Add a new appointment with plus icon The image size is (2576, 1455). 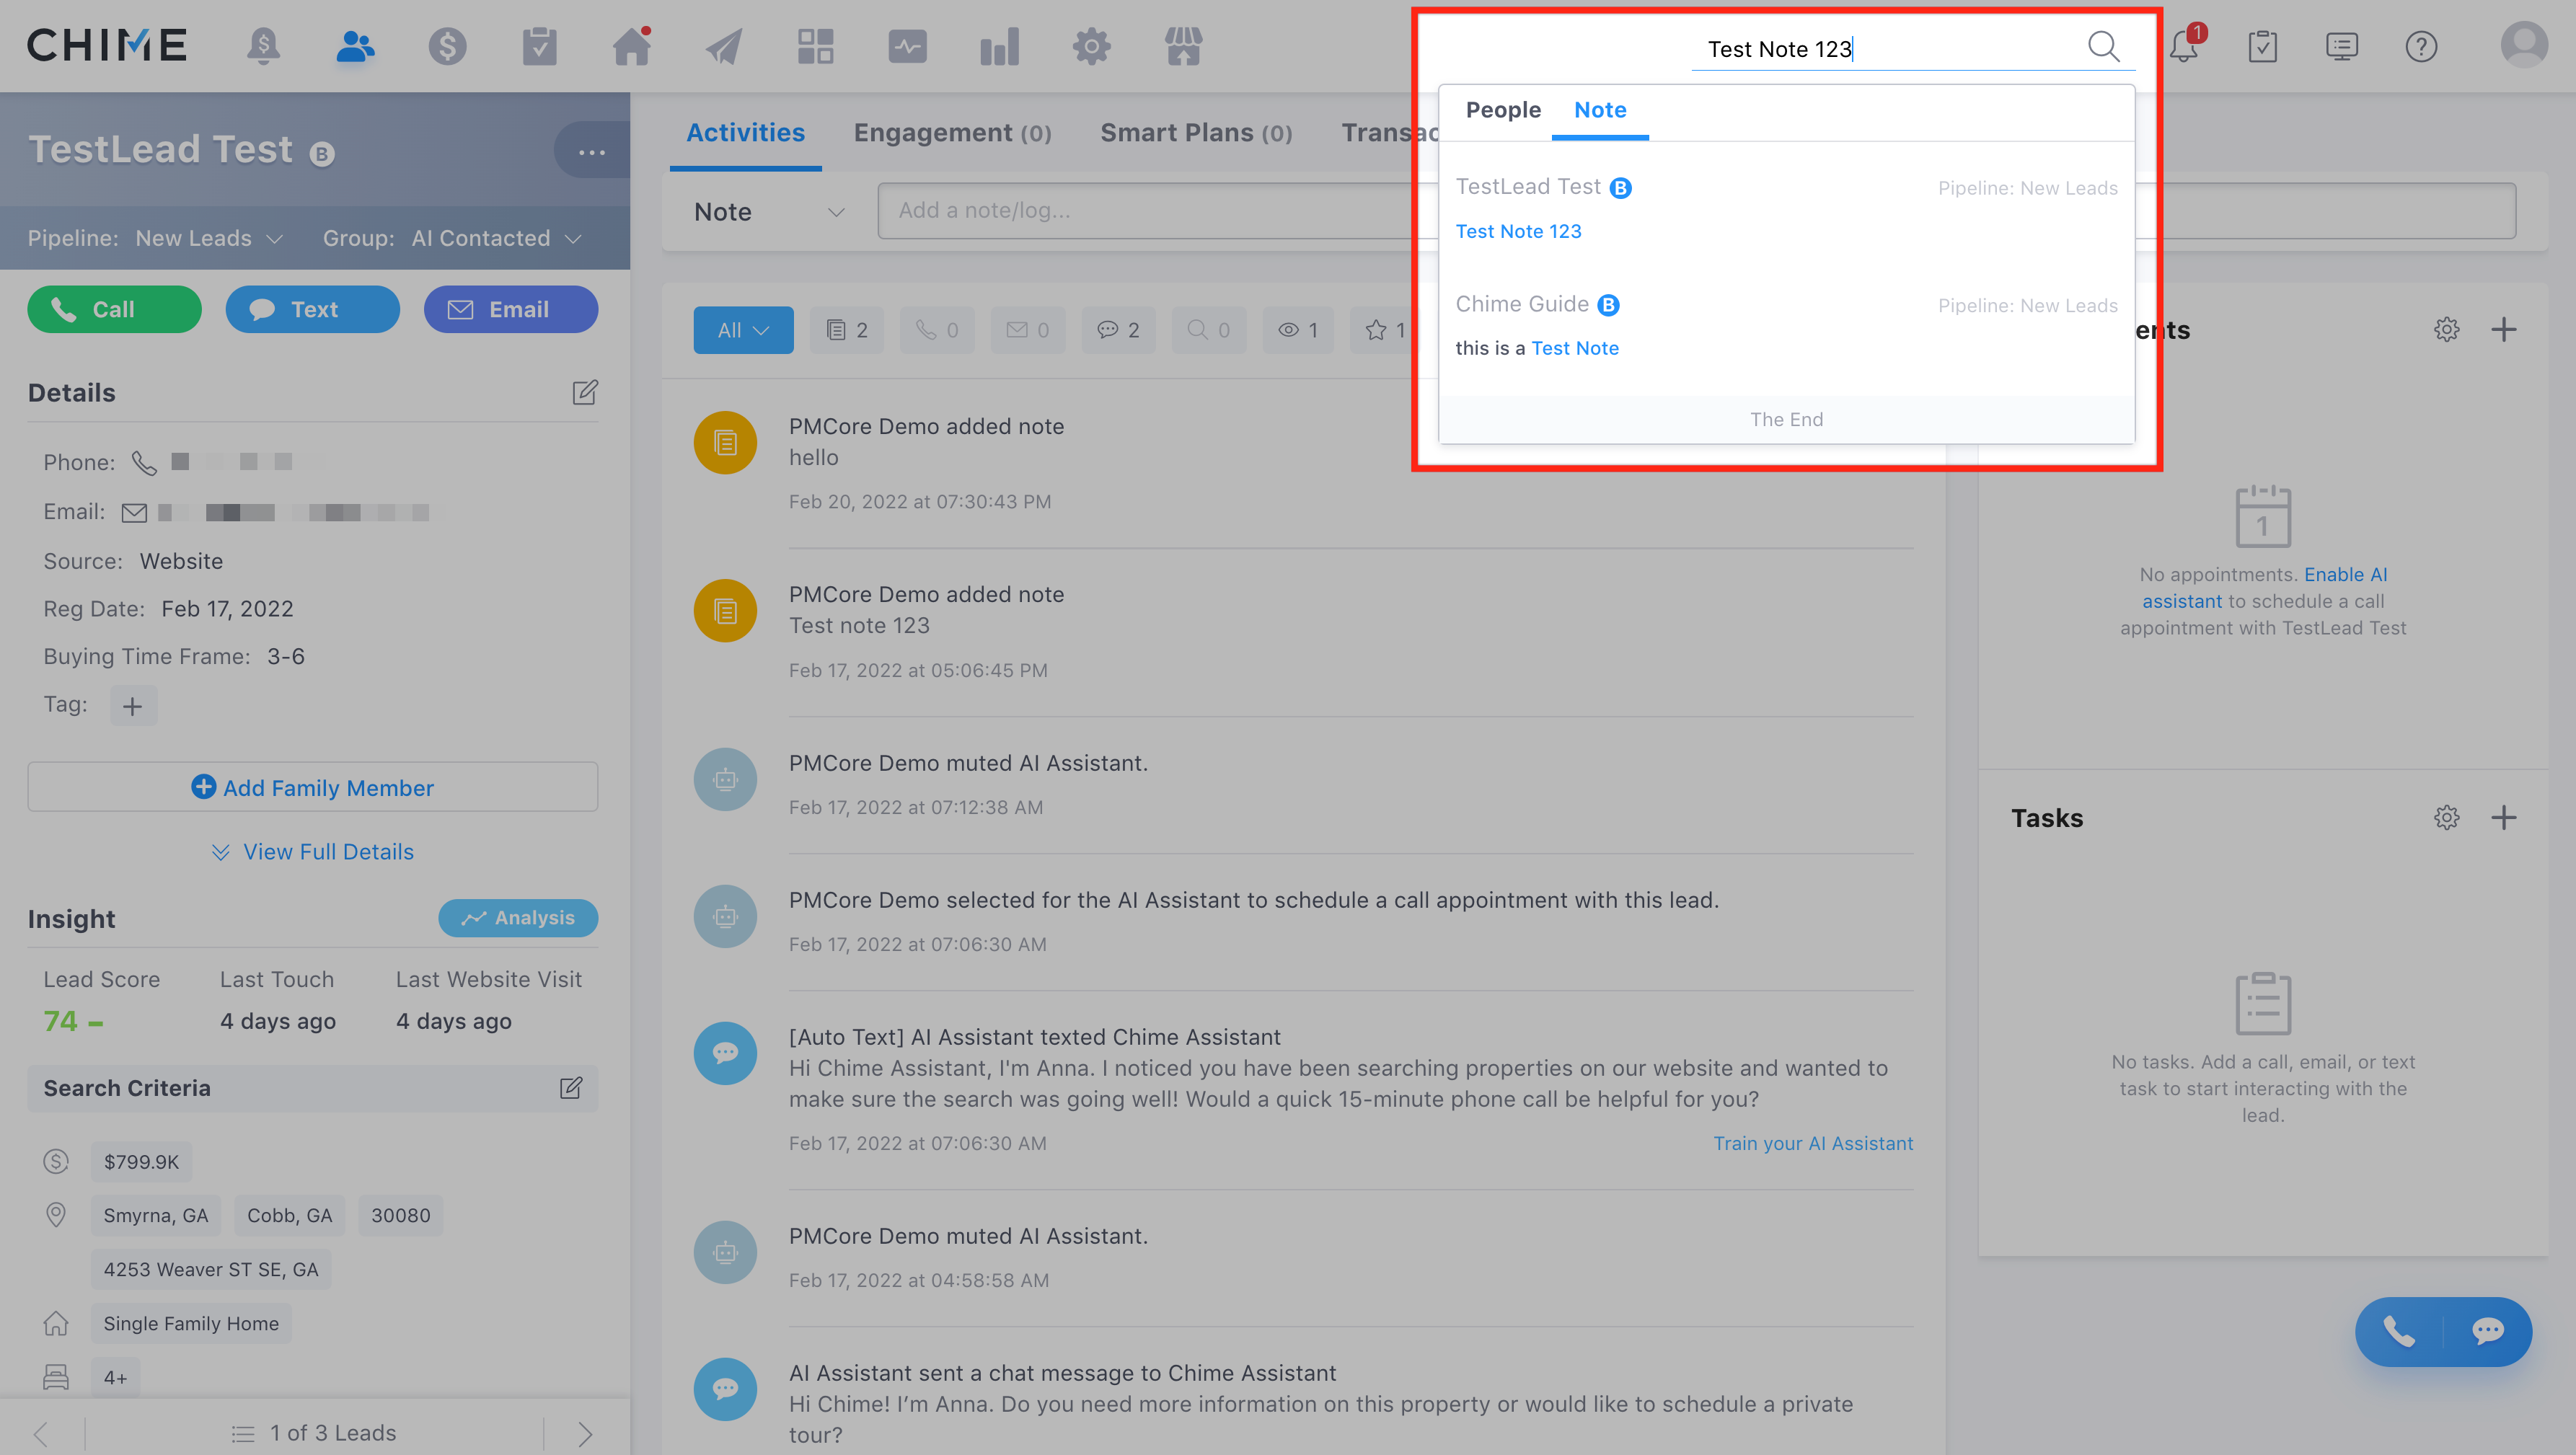pos(2503,329)
